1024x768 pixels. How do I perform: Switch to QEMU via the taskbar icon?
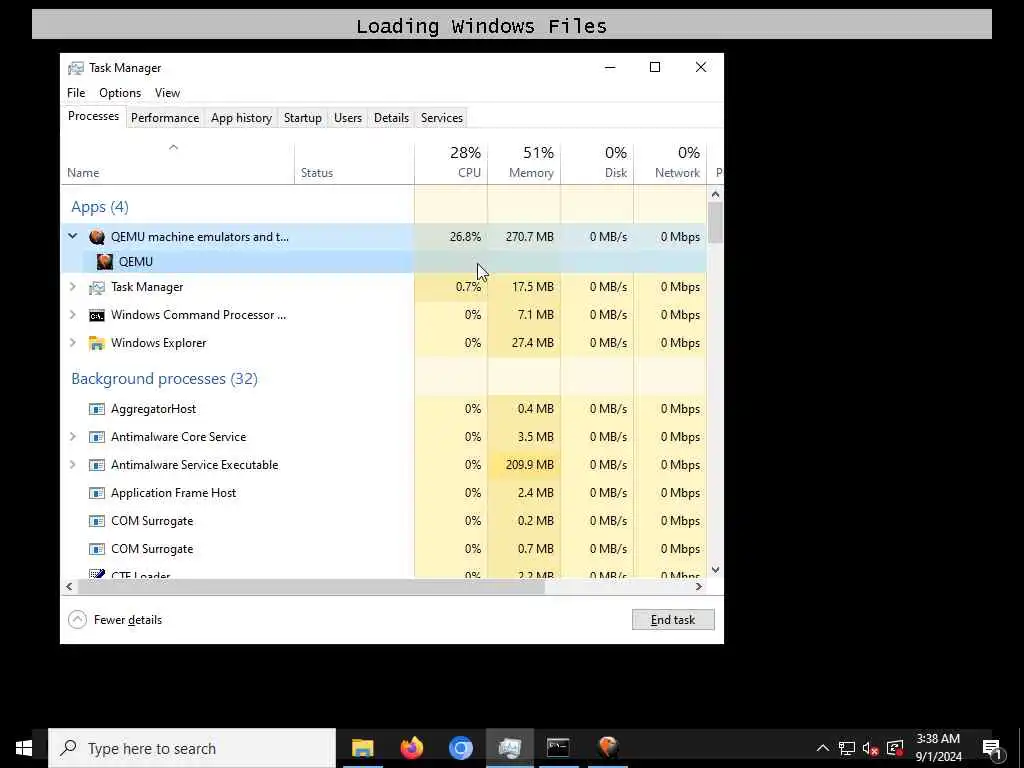607,747
